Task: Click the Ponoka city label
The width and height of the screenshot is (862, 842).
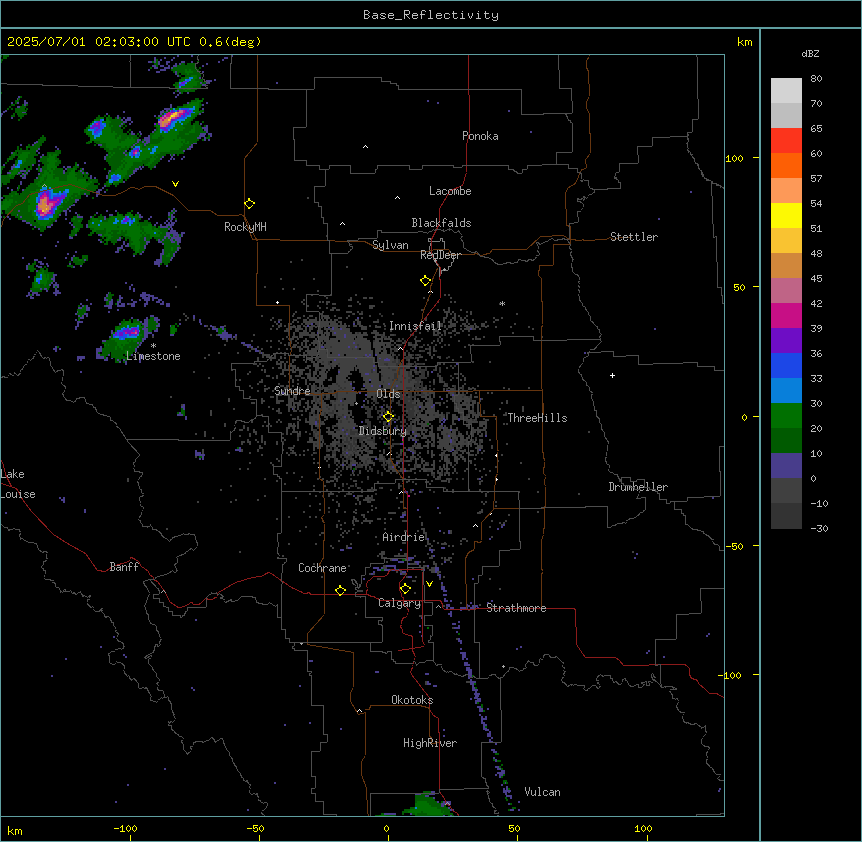Action: pyautogui.click(x=480, y=136)
